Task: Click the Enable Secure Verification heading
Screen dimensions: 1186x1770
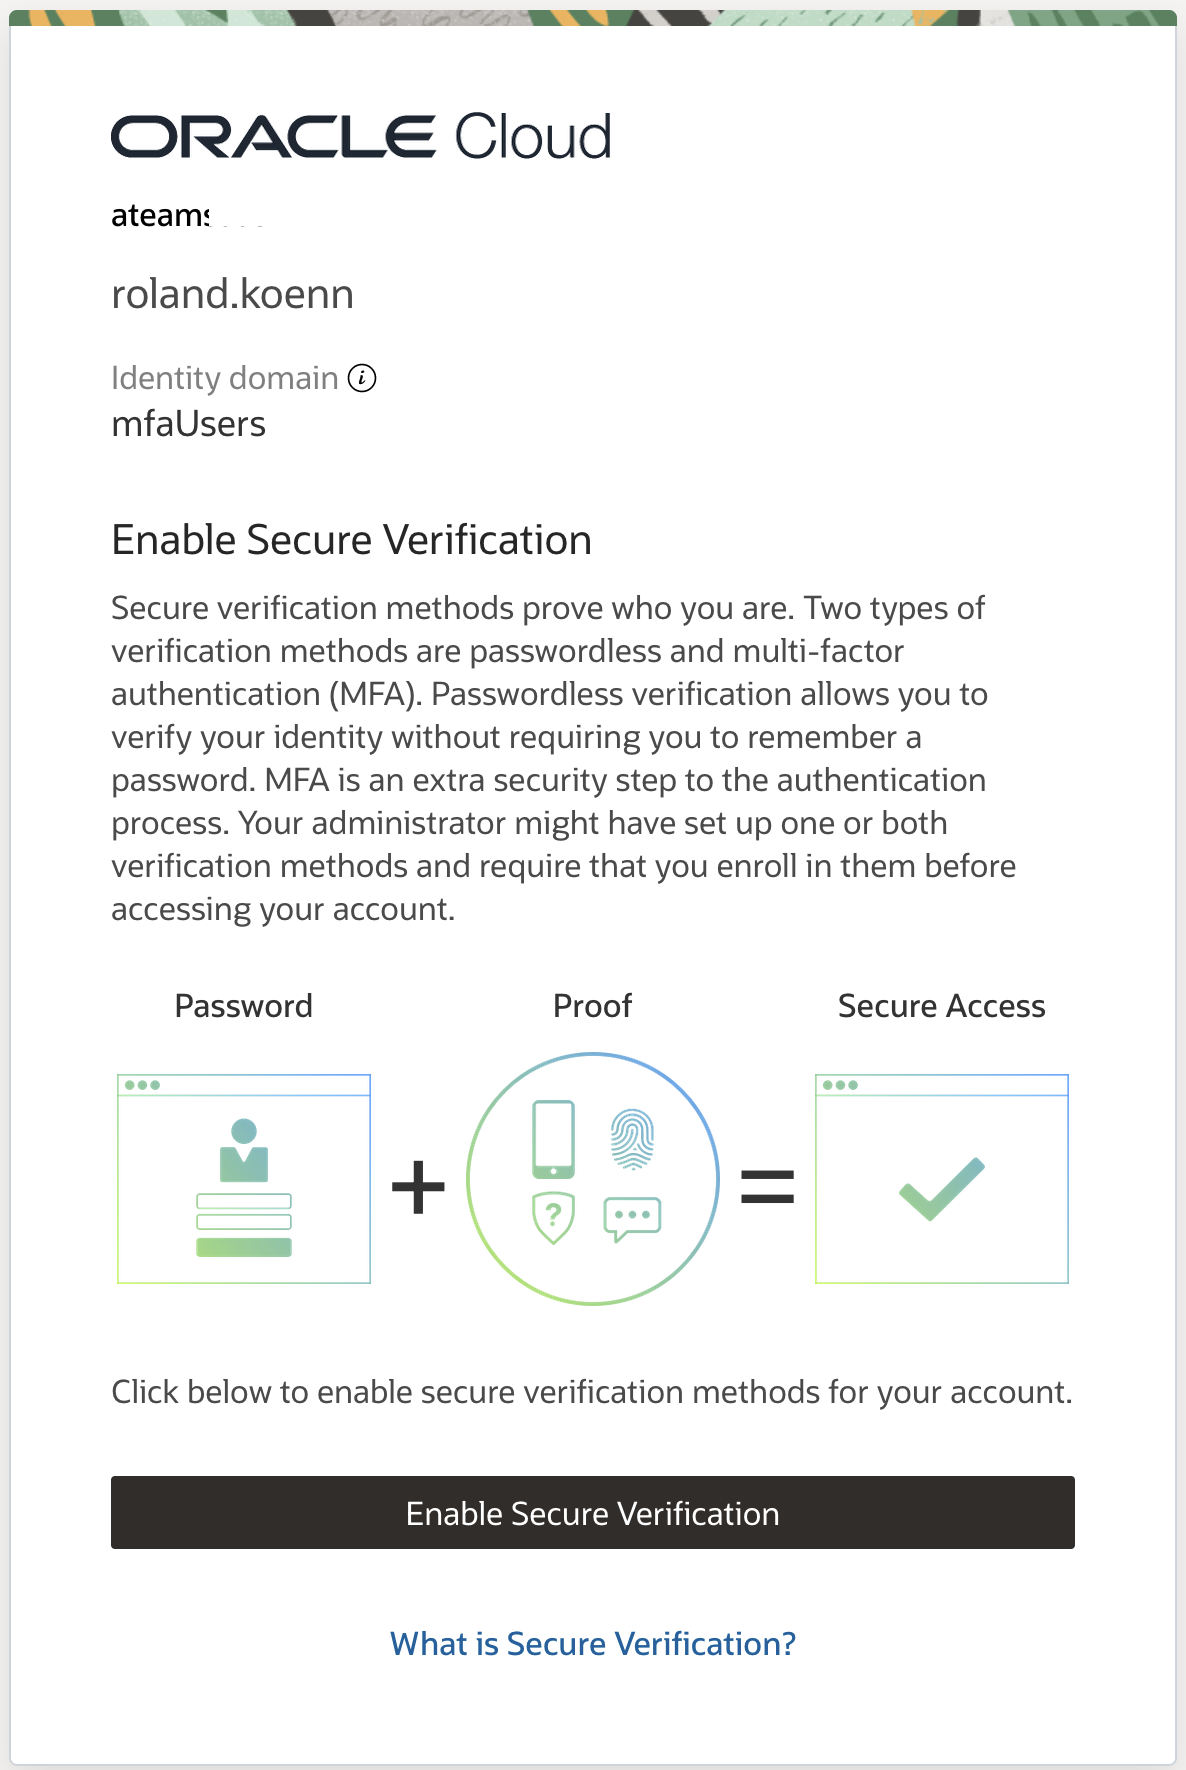Action: click(x=351, y=540)
